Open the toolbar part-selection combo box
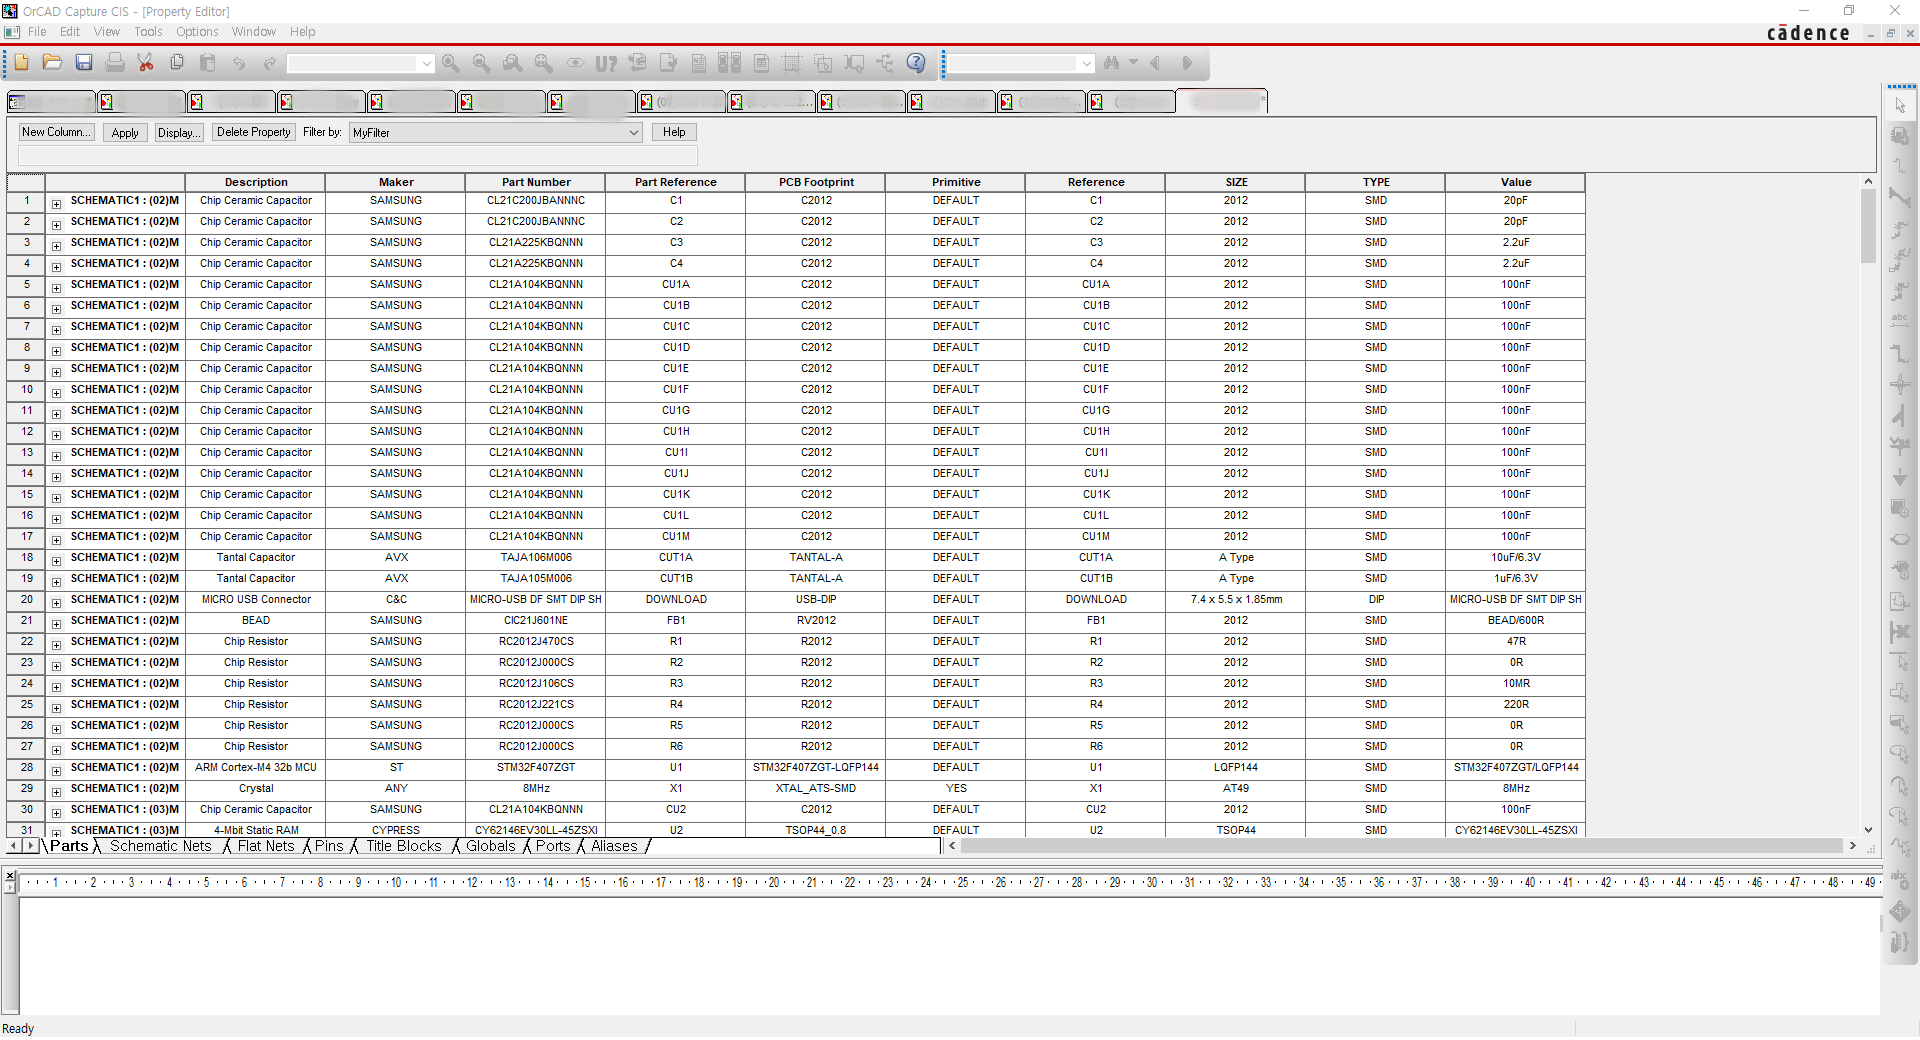The width and height of the screenshot is (1920, 1040). pyautogui.click(x=360, y=63)
